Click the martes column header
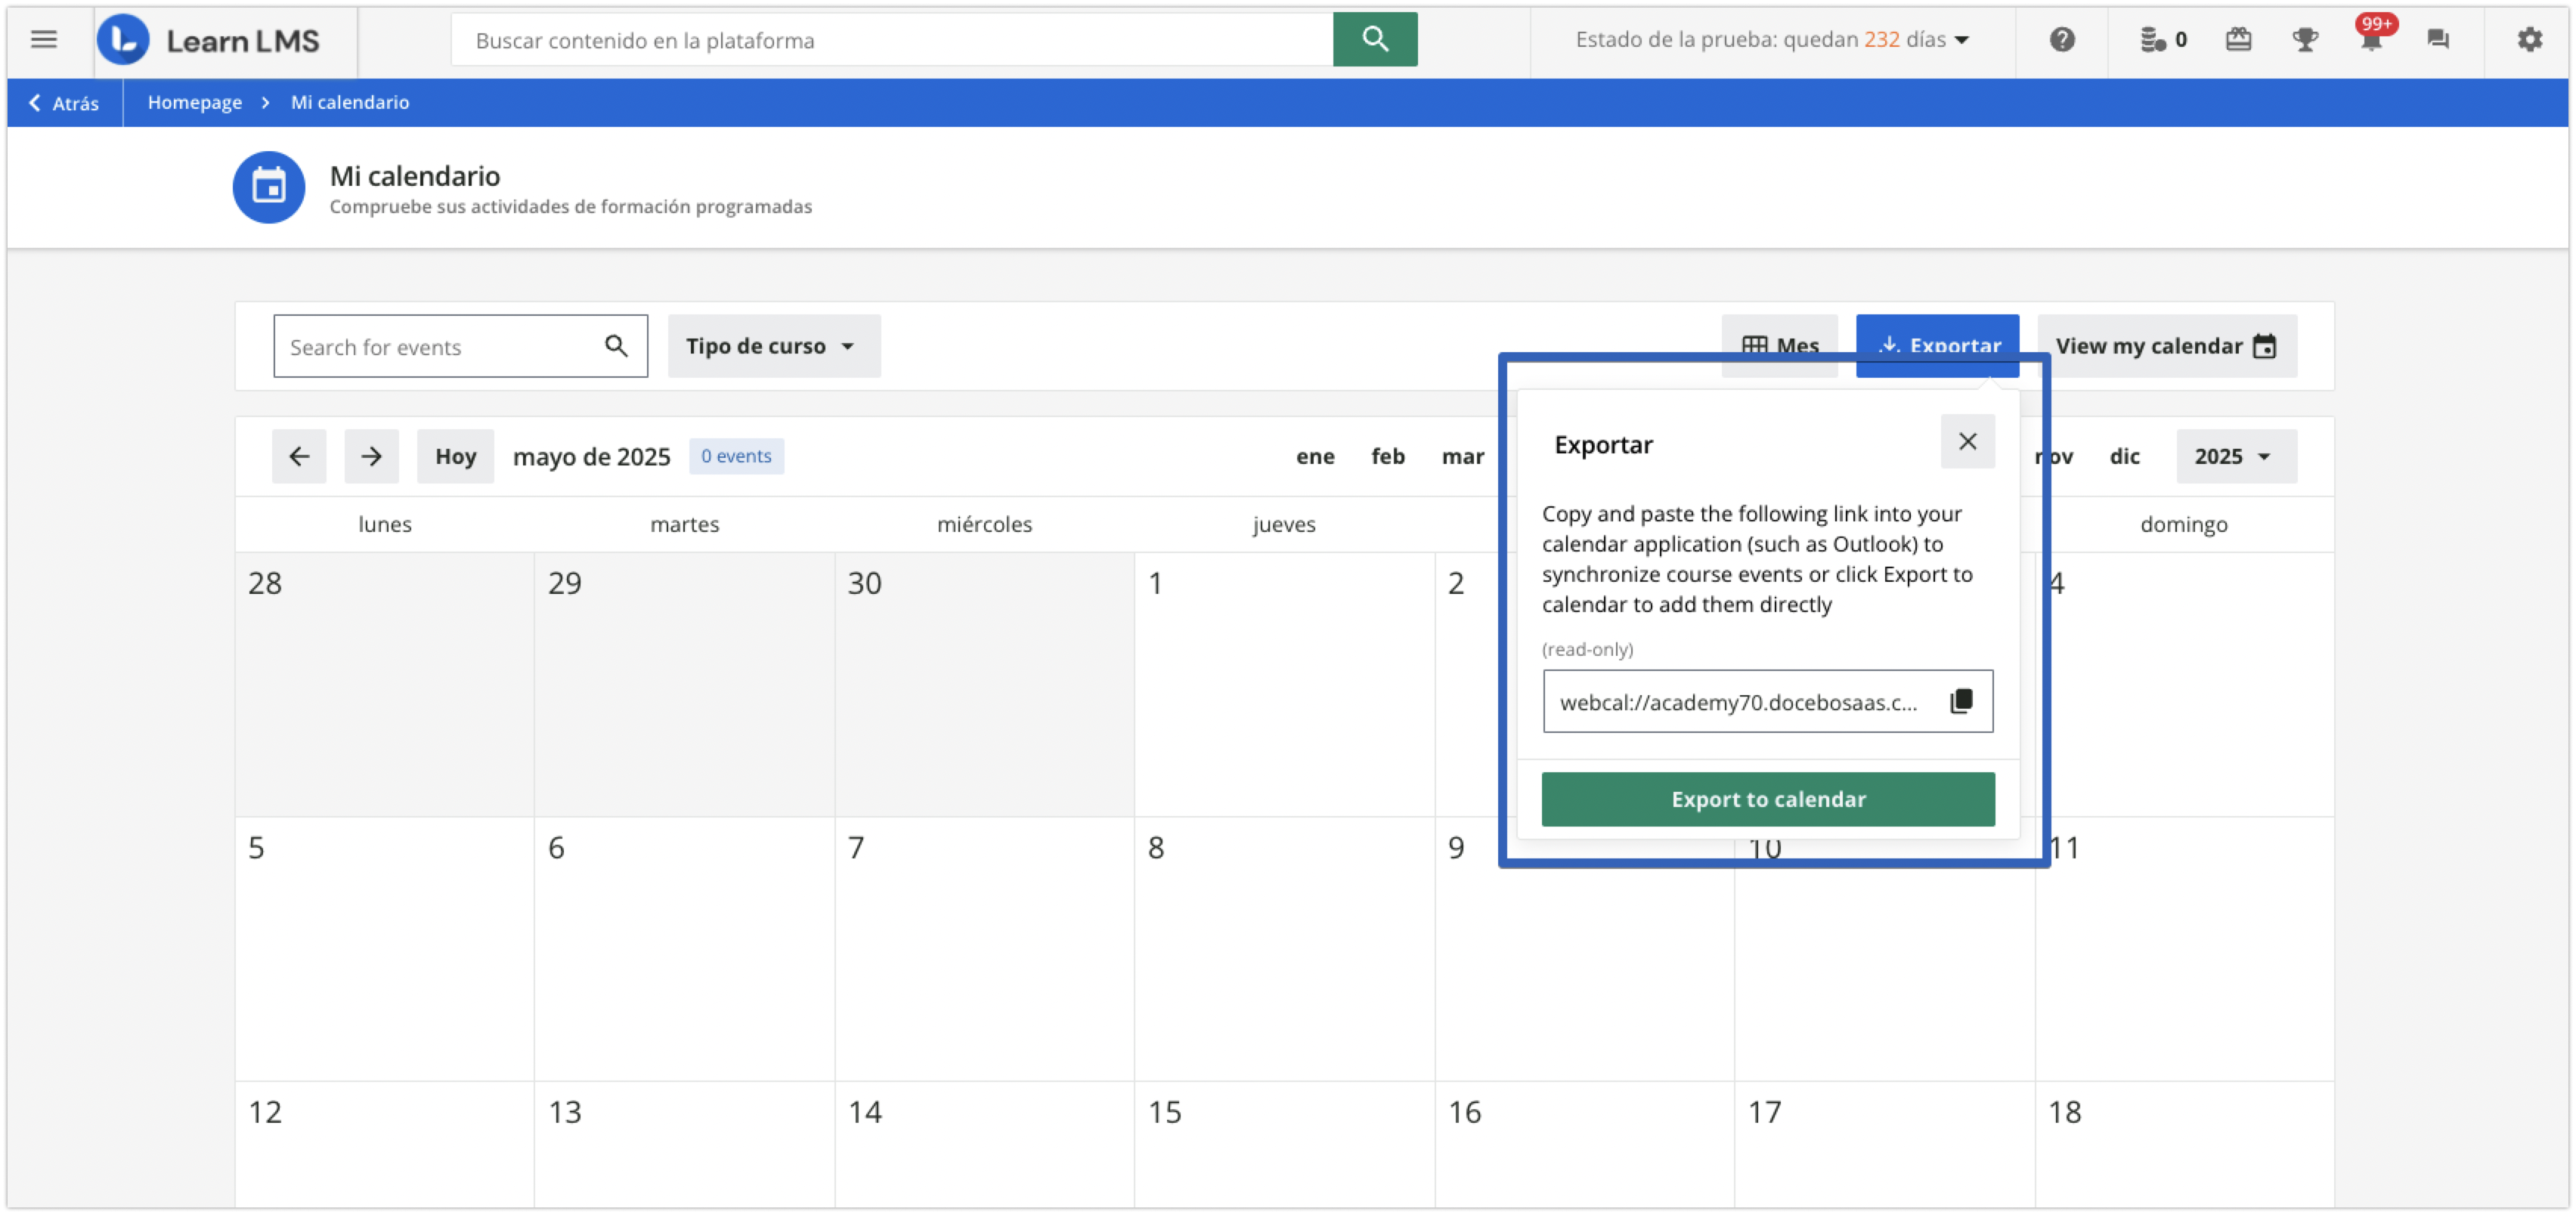 click(x=684, y=524)
